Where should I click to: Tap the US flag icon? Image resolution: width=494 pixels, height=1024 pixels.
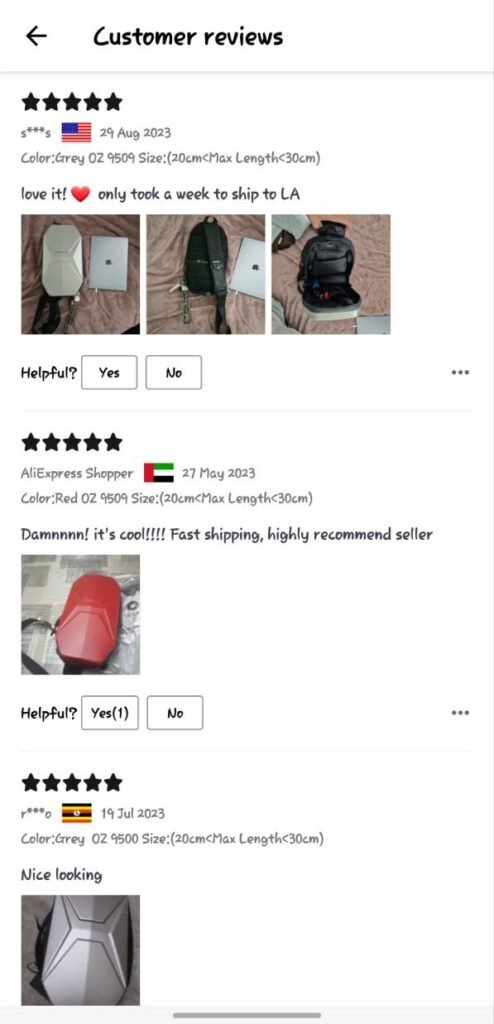point(76,133)
